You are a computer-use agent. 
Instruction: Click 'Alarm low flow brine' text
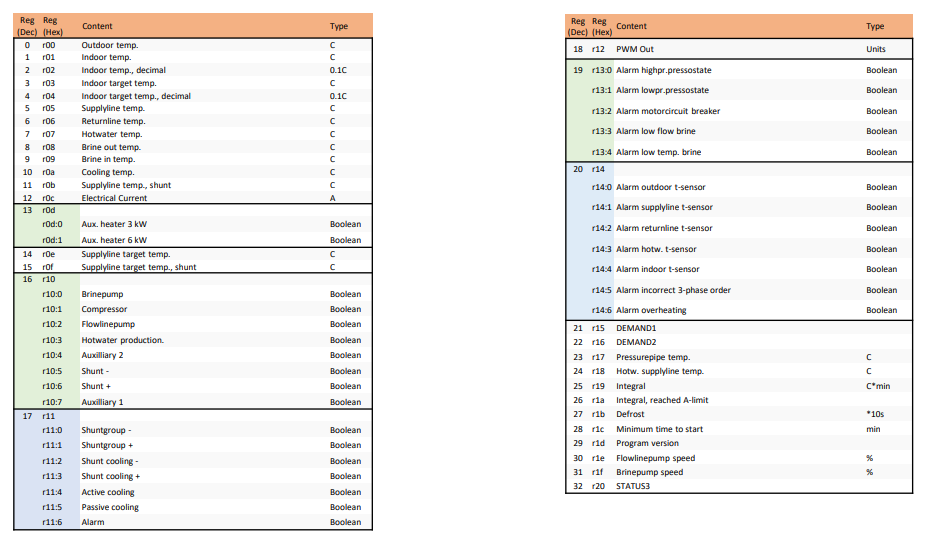(656, 132)
